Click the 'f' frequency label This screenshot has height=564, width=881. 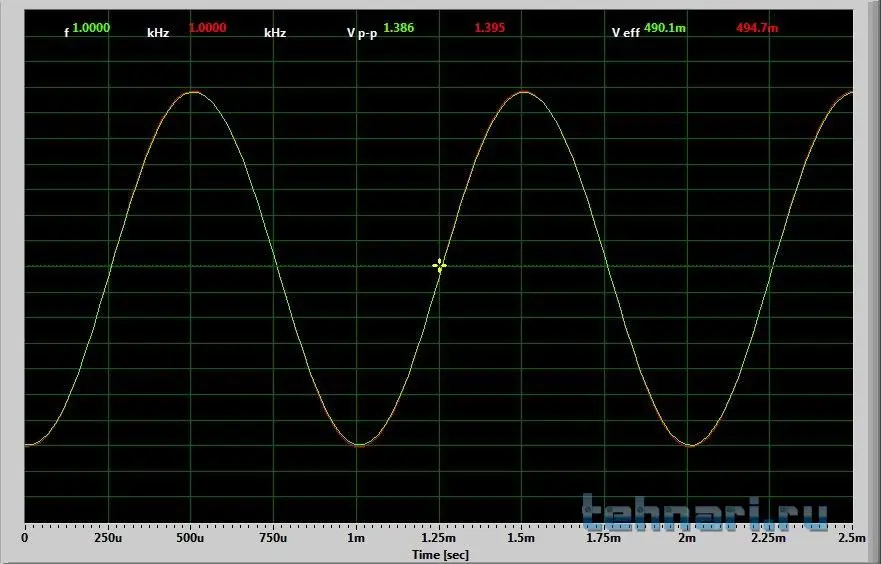(x=66, y=33)
